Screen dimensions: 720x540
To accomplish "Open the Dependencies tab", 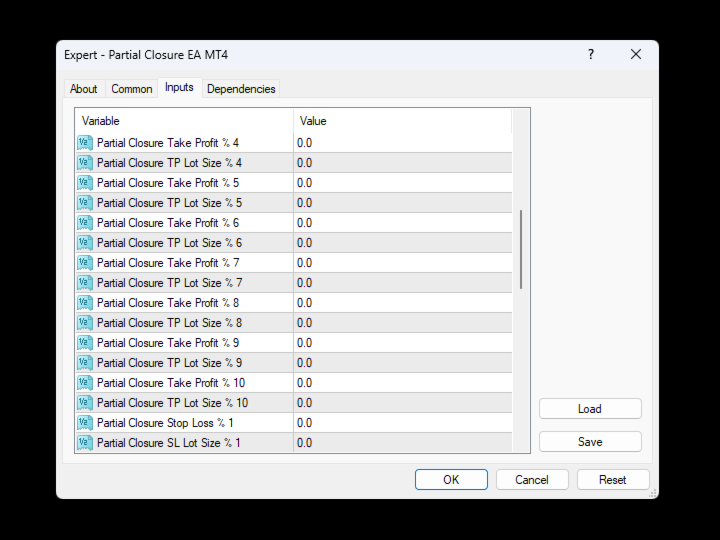I will [x=241, y=89].
